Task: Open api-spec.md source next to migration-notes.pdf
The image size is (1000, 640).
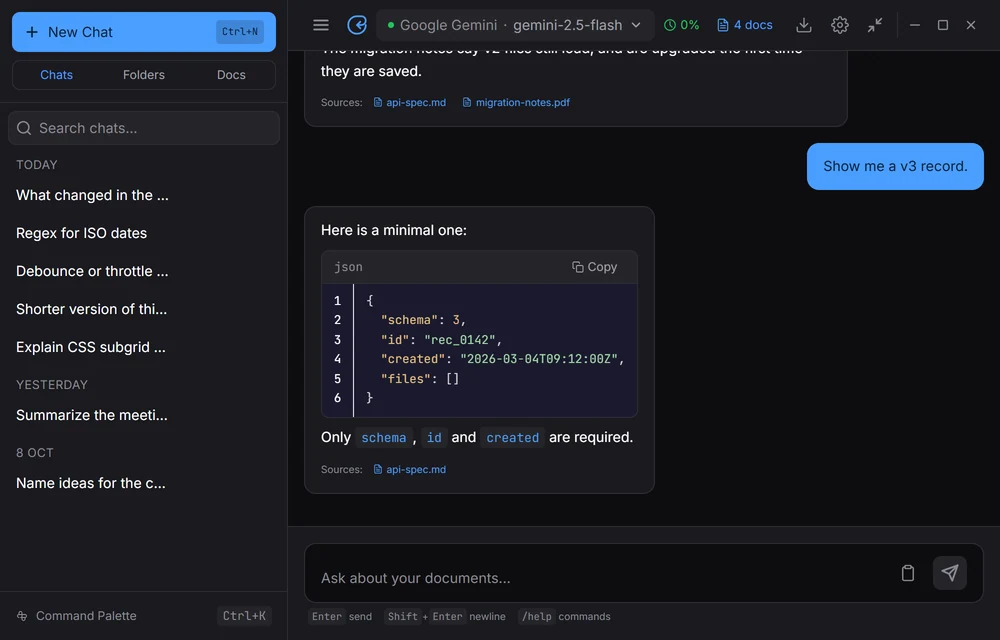Action: (x=409, y=102)
